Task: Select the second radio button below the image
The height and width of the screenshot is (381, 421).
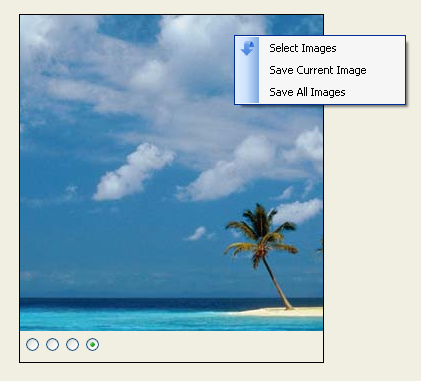Action: tap(52, 344)
